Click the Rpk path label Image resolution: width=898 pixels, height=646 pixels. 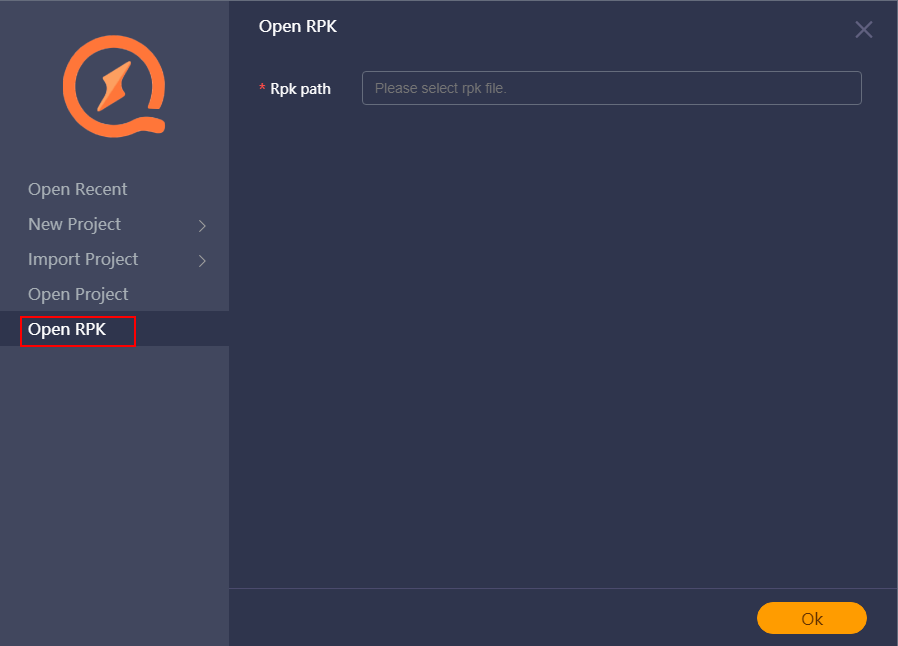coord(300,89)
